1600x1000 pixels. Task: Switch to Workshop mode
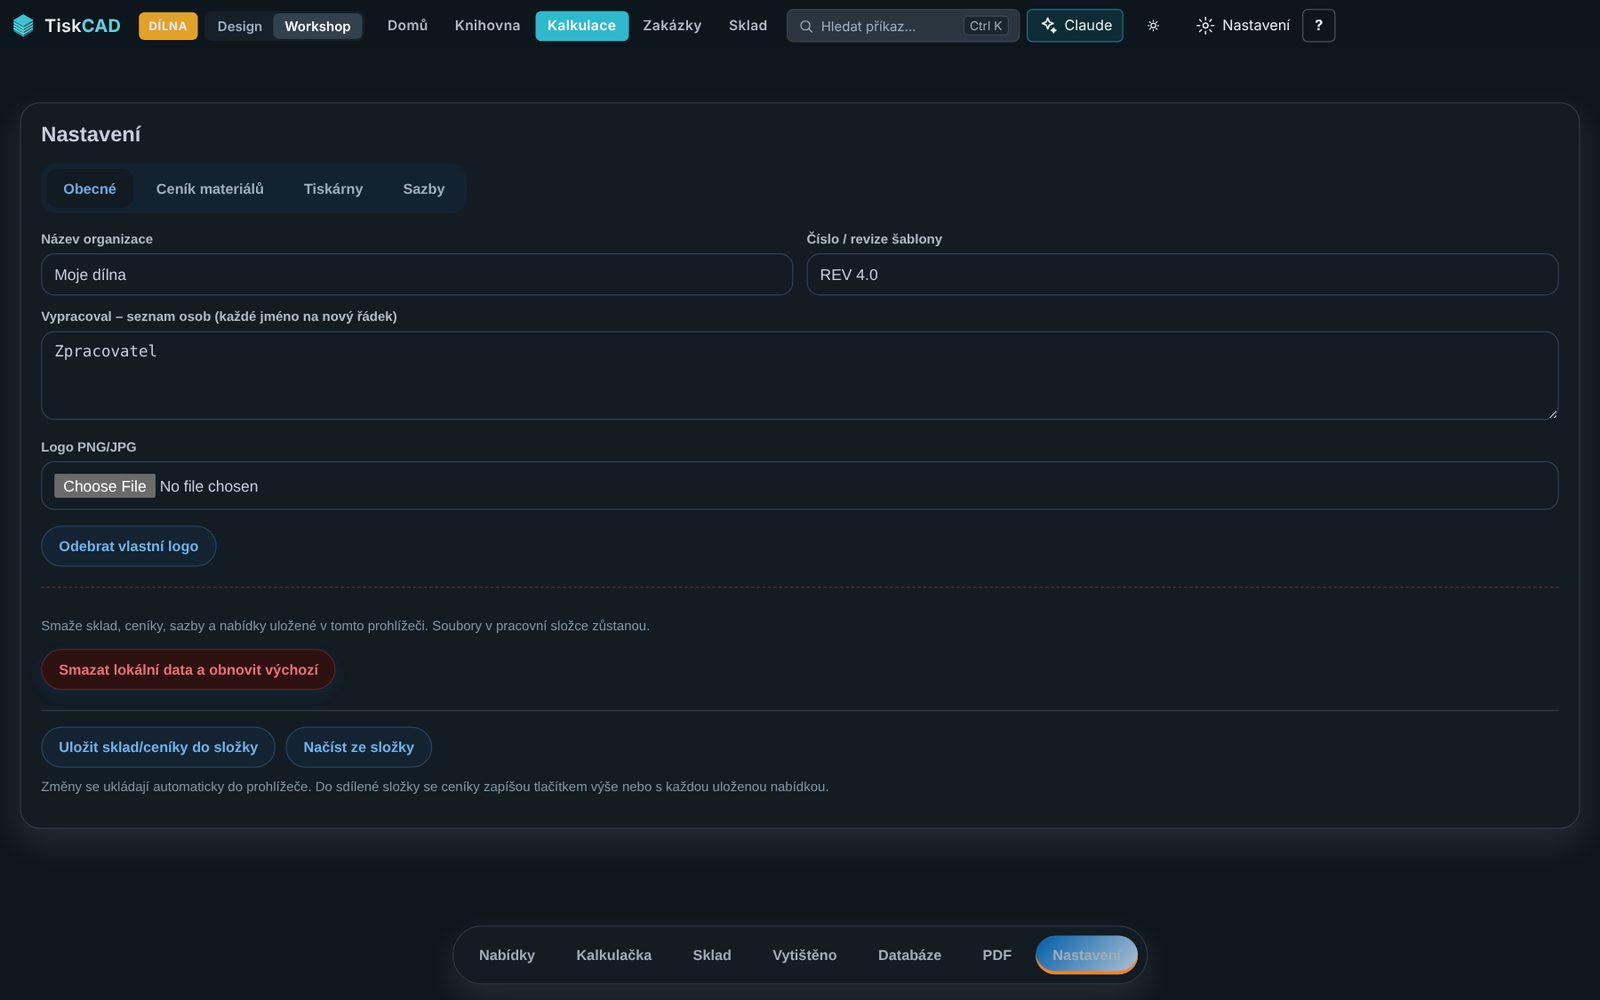tap(317, 26)
